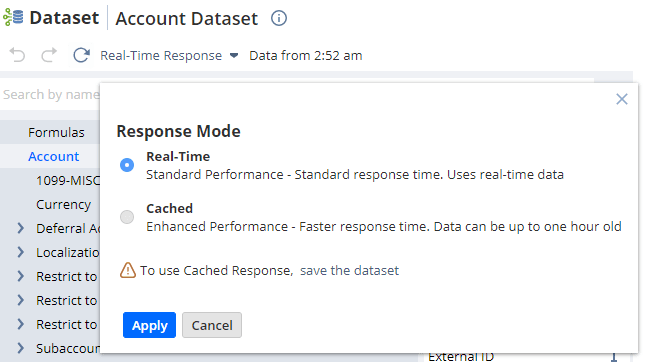Click the Dataset logo icon
Screen dimensions: 648x362
13,17
